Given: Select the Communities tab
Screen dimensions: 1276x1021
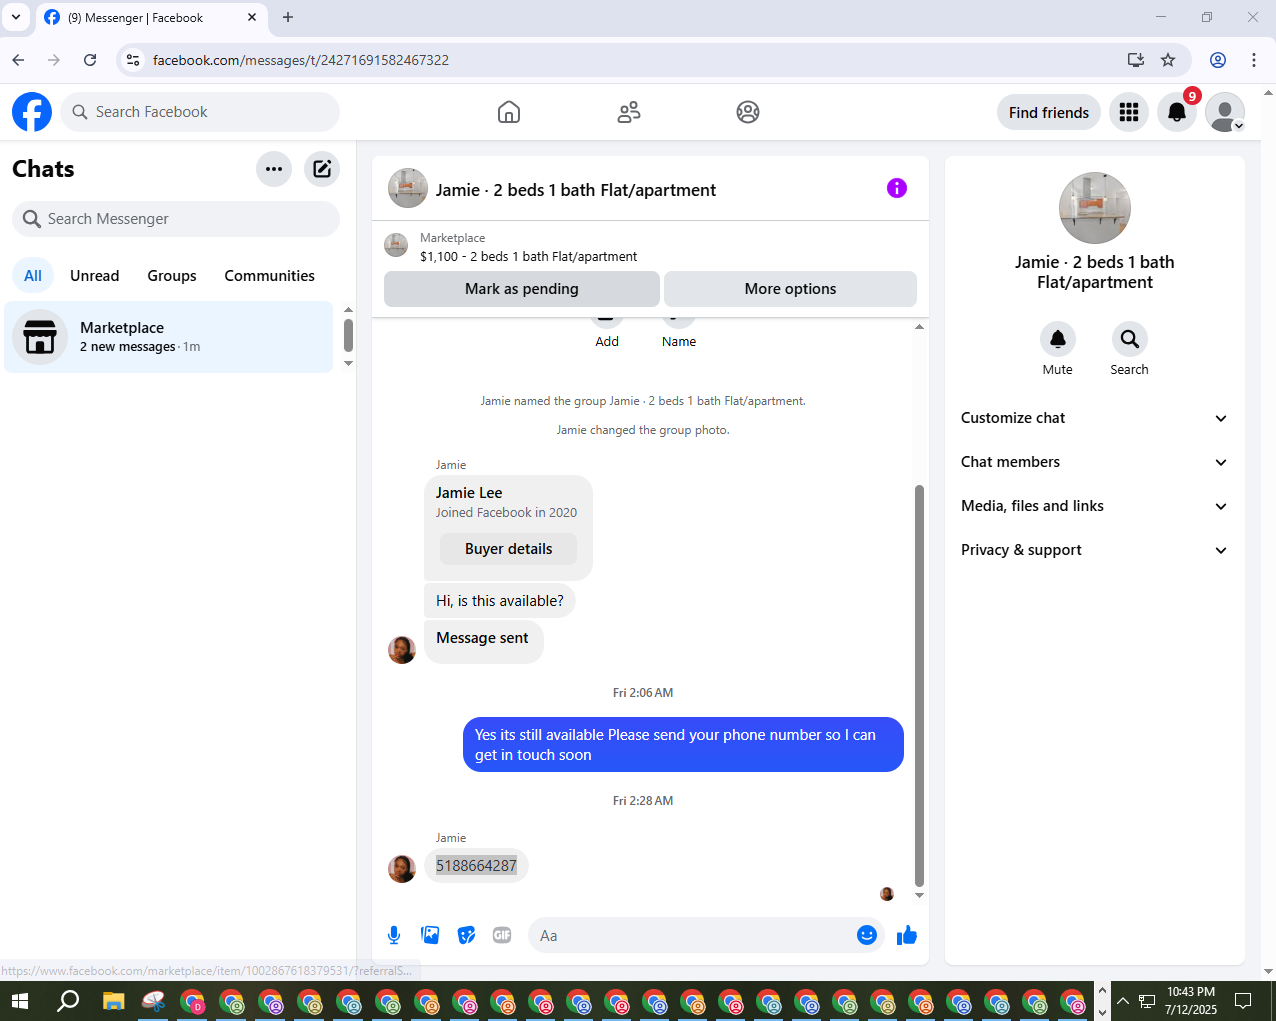Looking at the screenshot, I should (269, 276).
